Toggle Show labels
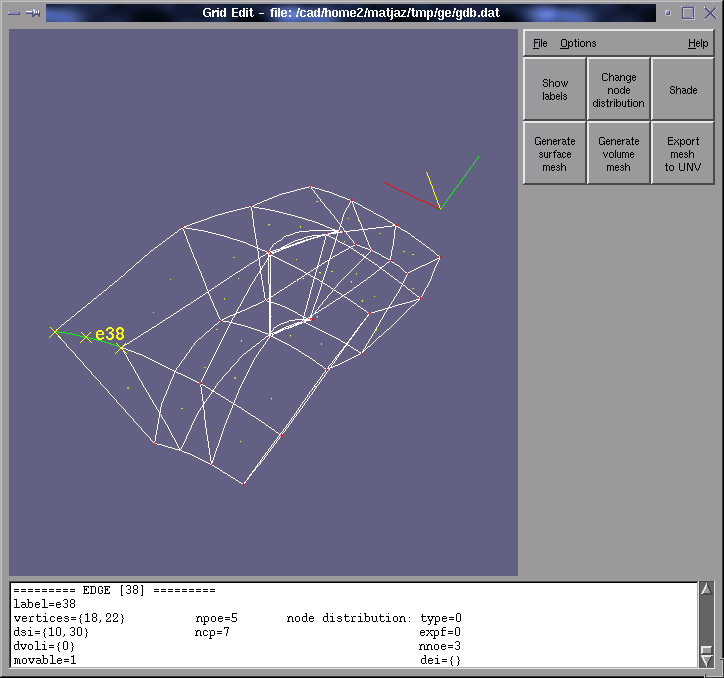 point(555,90)
